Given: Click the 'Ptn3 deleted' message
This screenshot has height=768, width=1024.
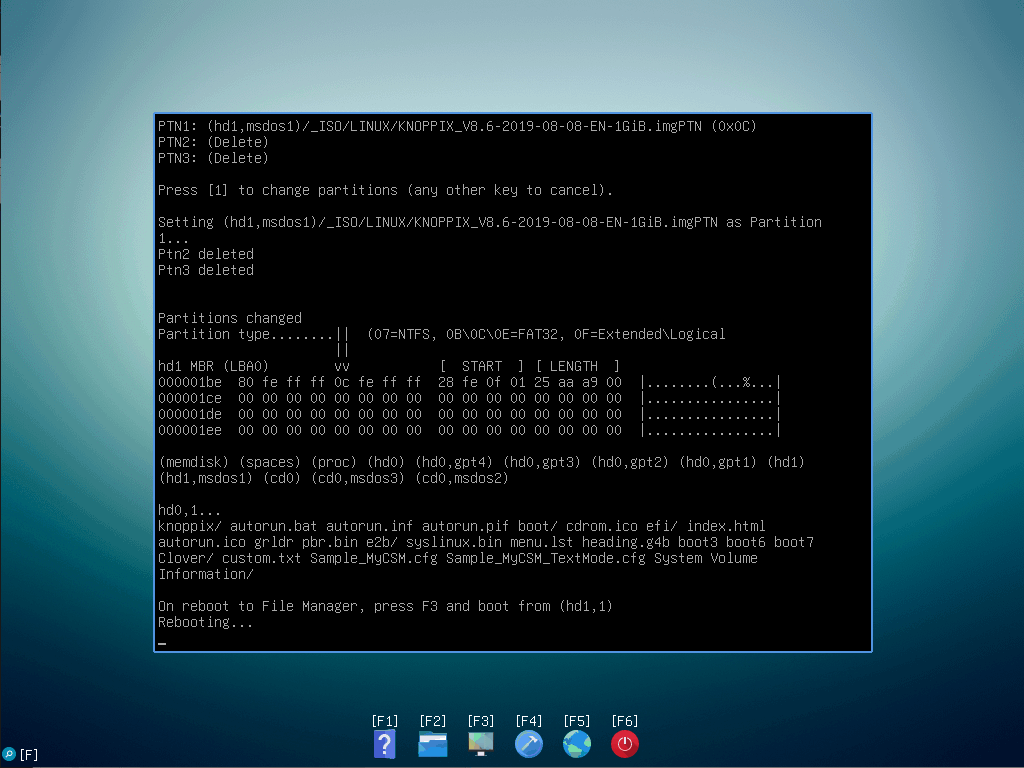Looking at the screenshot, I should click(x=206, y=270).
